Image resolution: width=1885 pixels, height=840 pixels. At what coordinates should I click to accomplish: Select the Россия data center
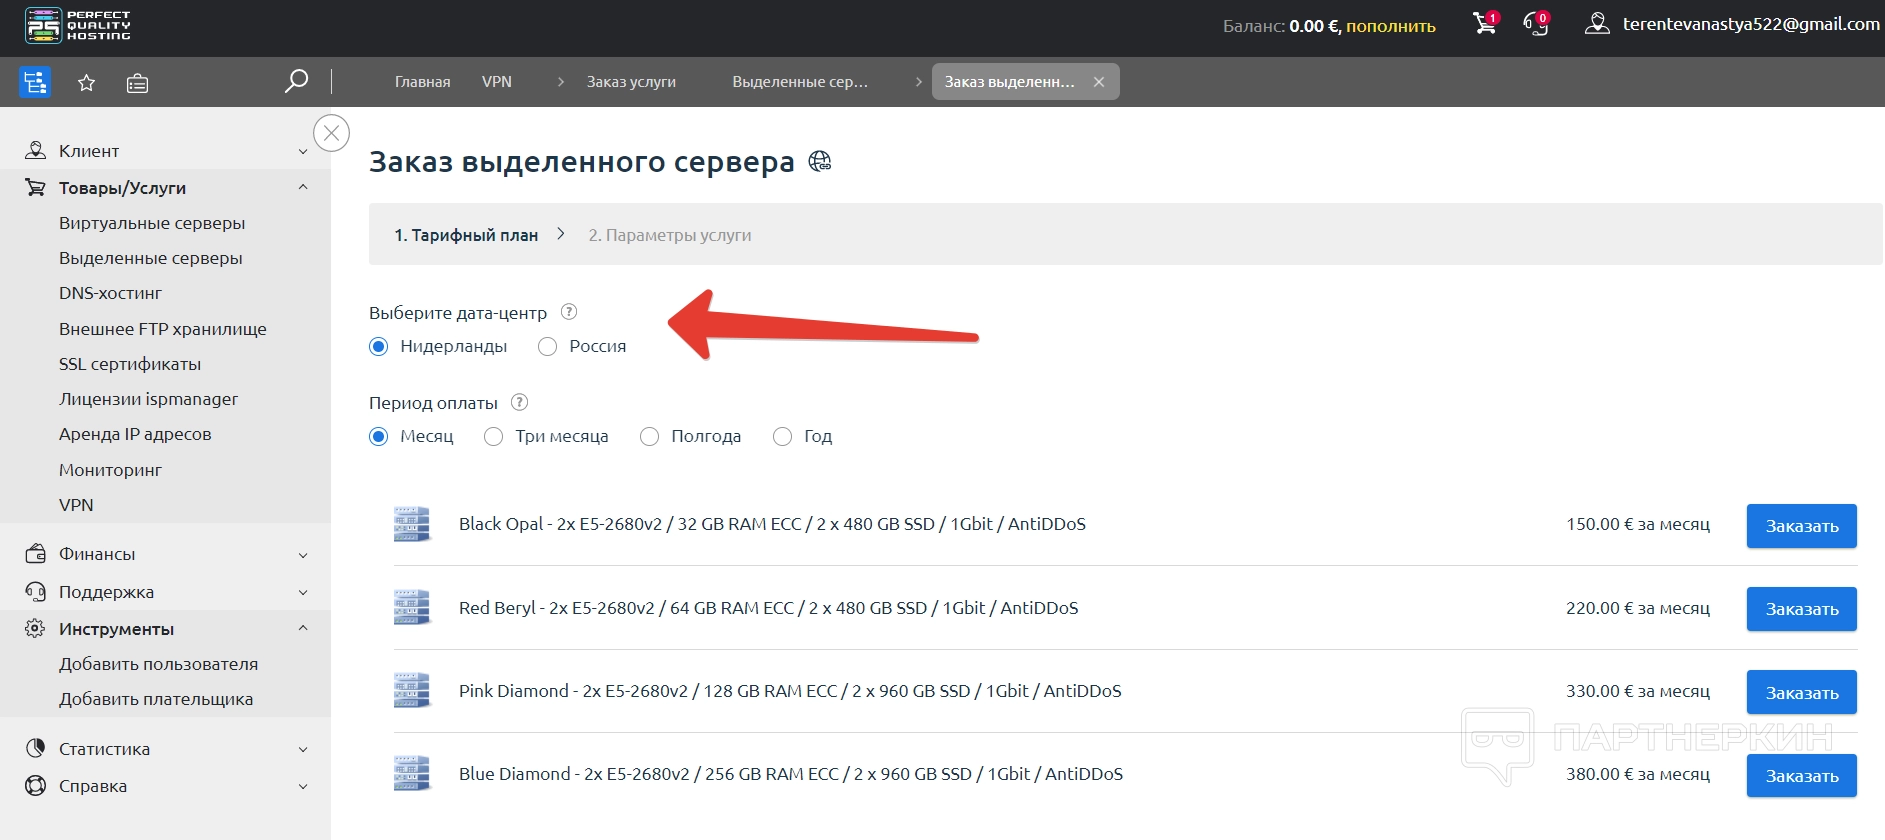point(547,347)
